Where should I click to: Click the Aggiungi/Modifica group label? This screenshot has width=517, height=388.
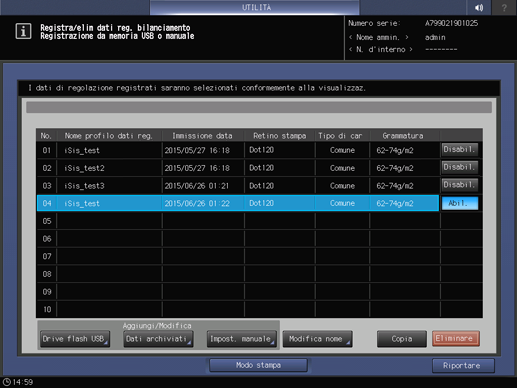click(157, 326)
